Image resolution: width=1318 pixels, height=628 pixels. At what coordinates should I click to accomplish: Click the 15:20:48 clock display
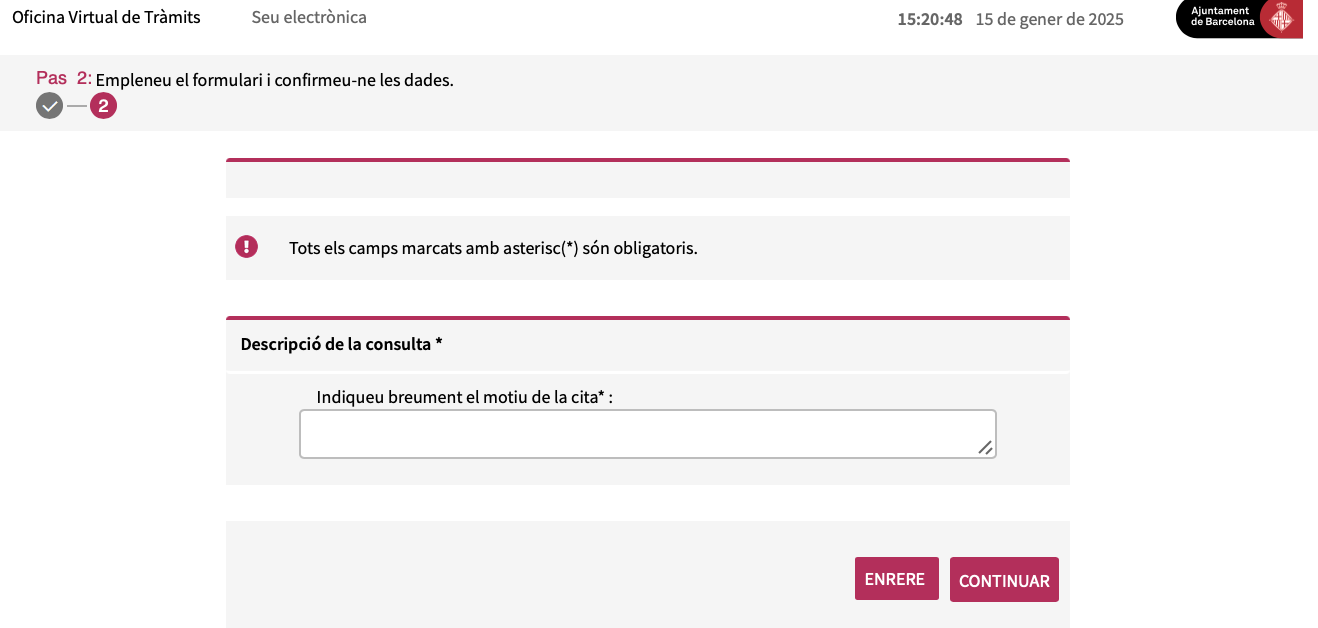929,19
